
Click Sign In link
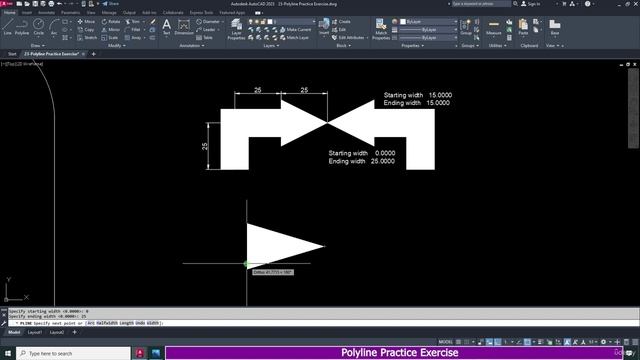pos(531,4)
